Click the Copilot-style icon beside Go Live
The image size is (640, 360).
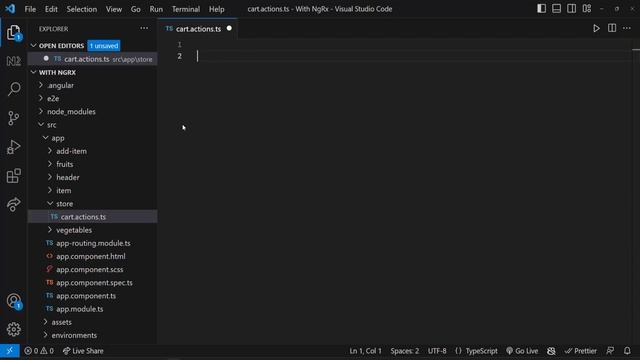coord(551,351)
